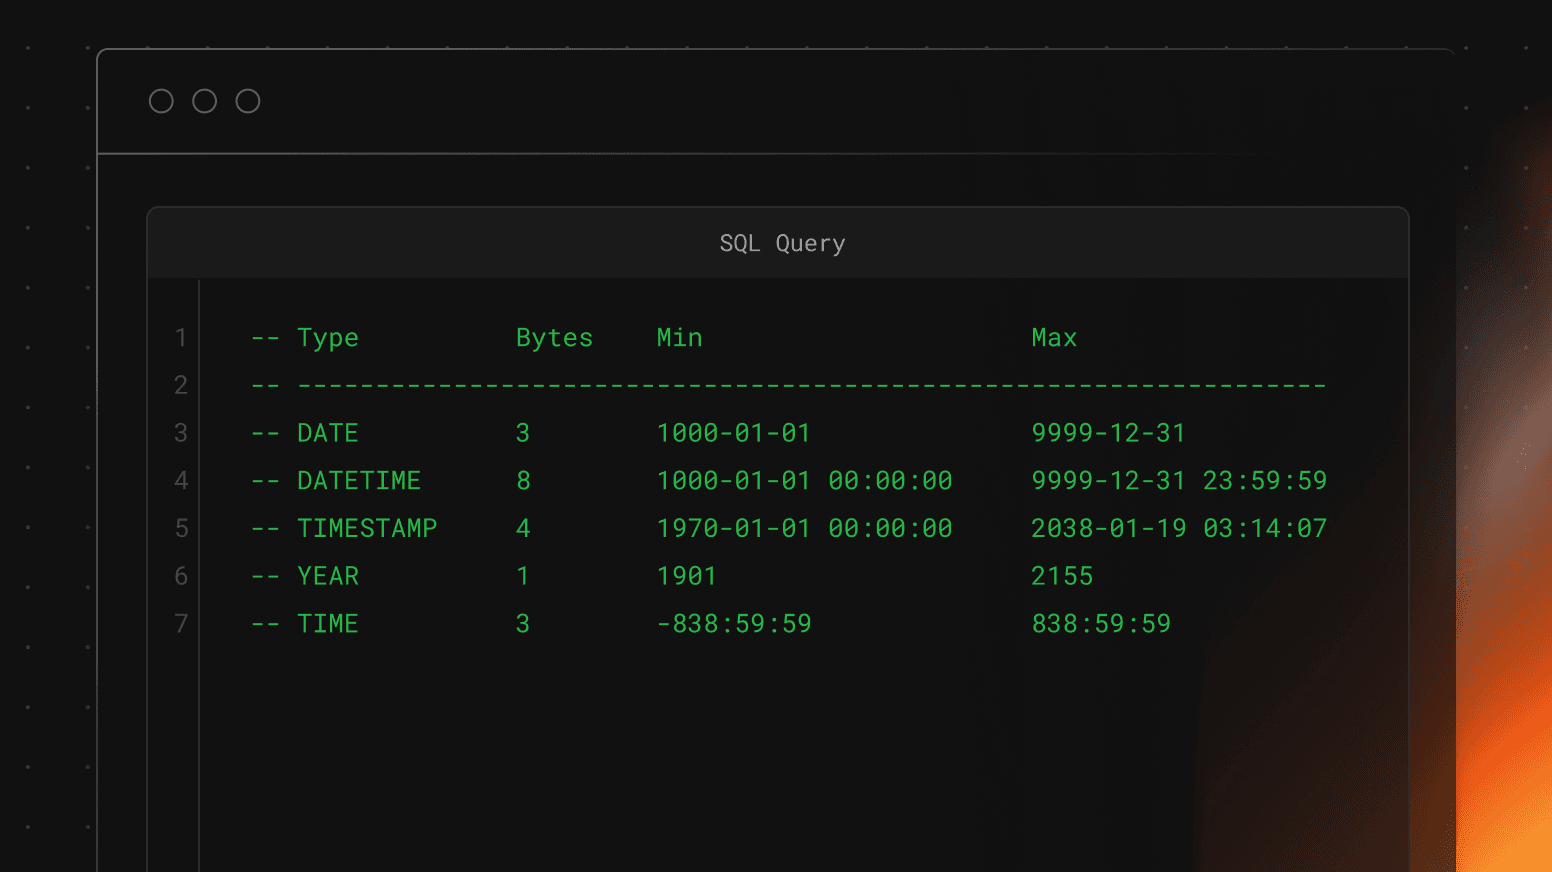Screen dimensions: 1552x872
Task: Click the TIMESTAMP row text
Action: (367, 528)
